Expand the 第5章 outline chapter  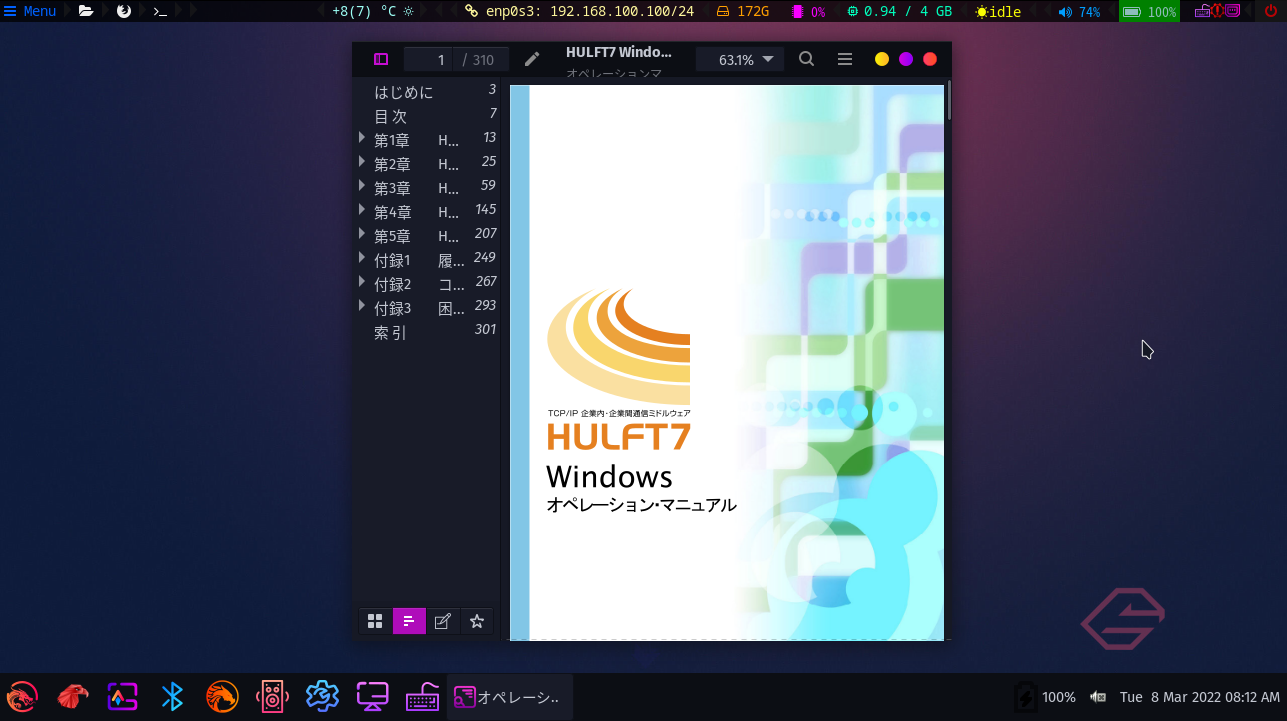click(x=362, y=233)
